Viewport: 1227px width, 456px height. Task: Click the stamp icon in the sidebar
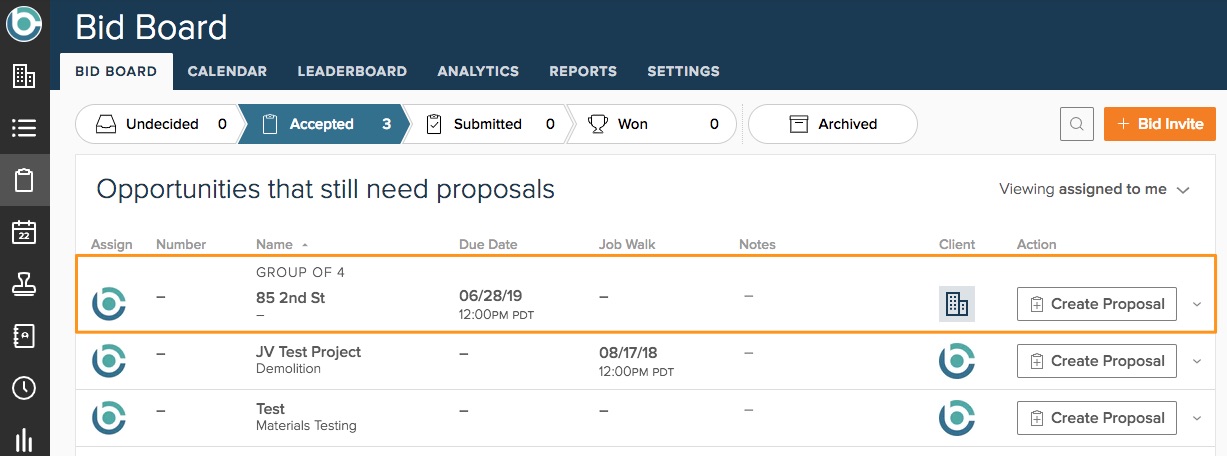pos(24,284)
